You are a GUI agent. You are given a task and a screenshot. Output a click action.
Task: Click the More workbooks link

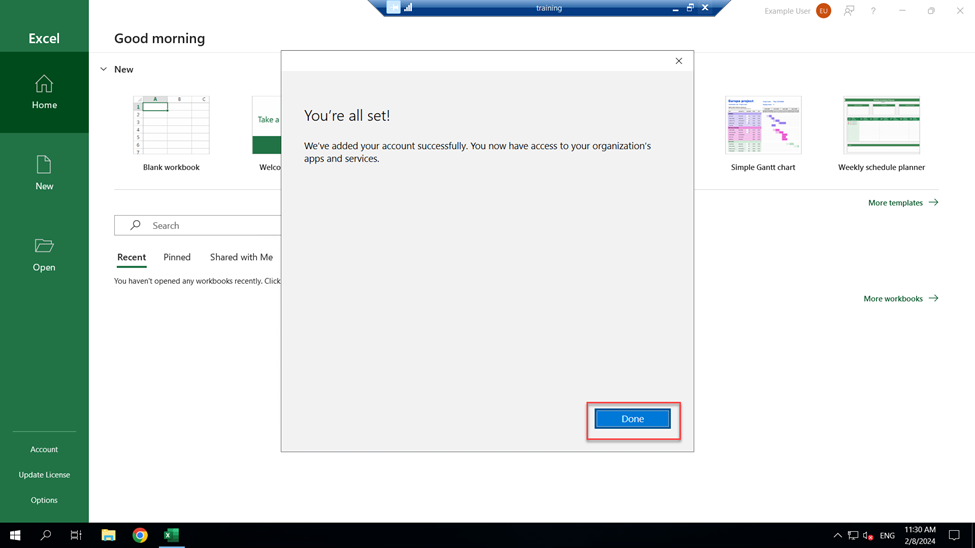coord(900,299)
